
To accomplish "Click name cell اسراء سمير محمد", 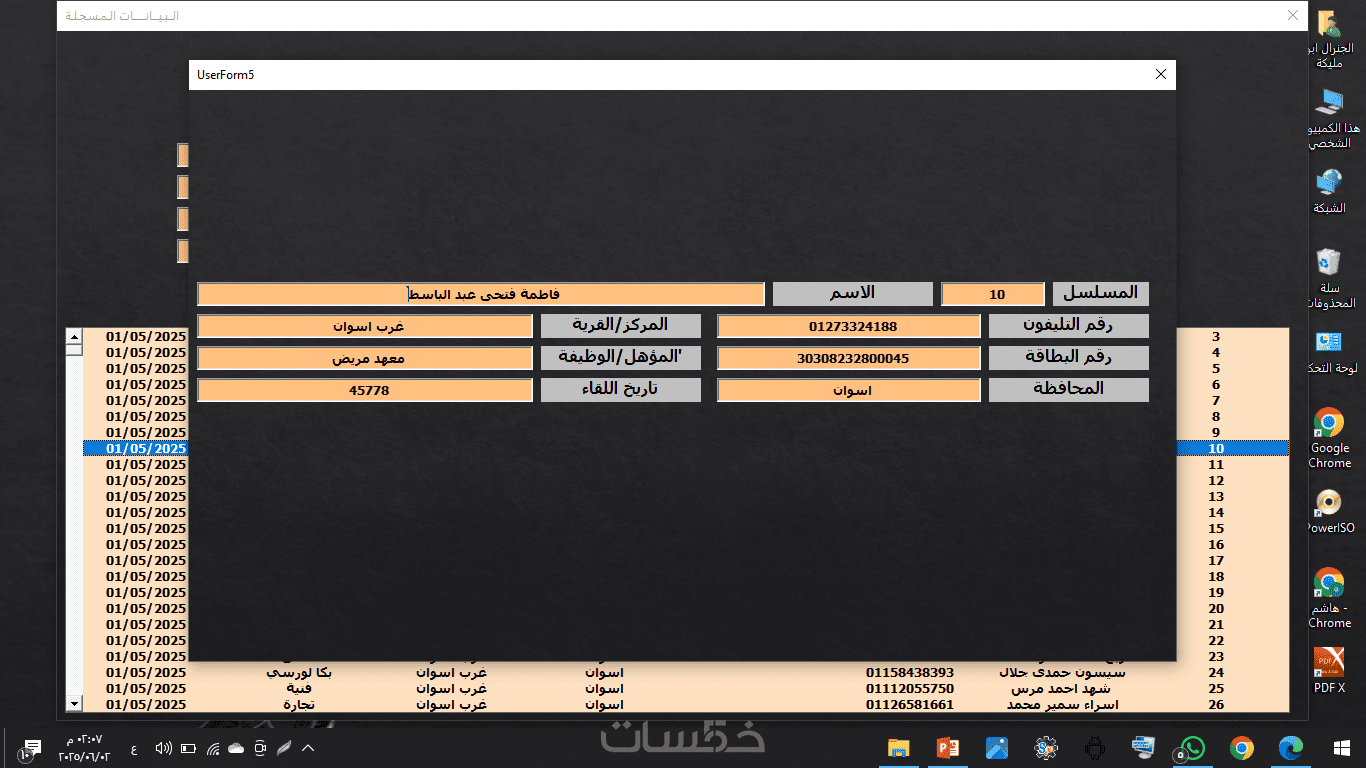I will tap(1064, 705).
